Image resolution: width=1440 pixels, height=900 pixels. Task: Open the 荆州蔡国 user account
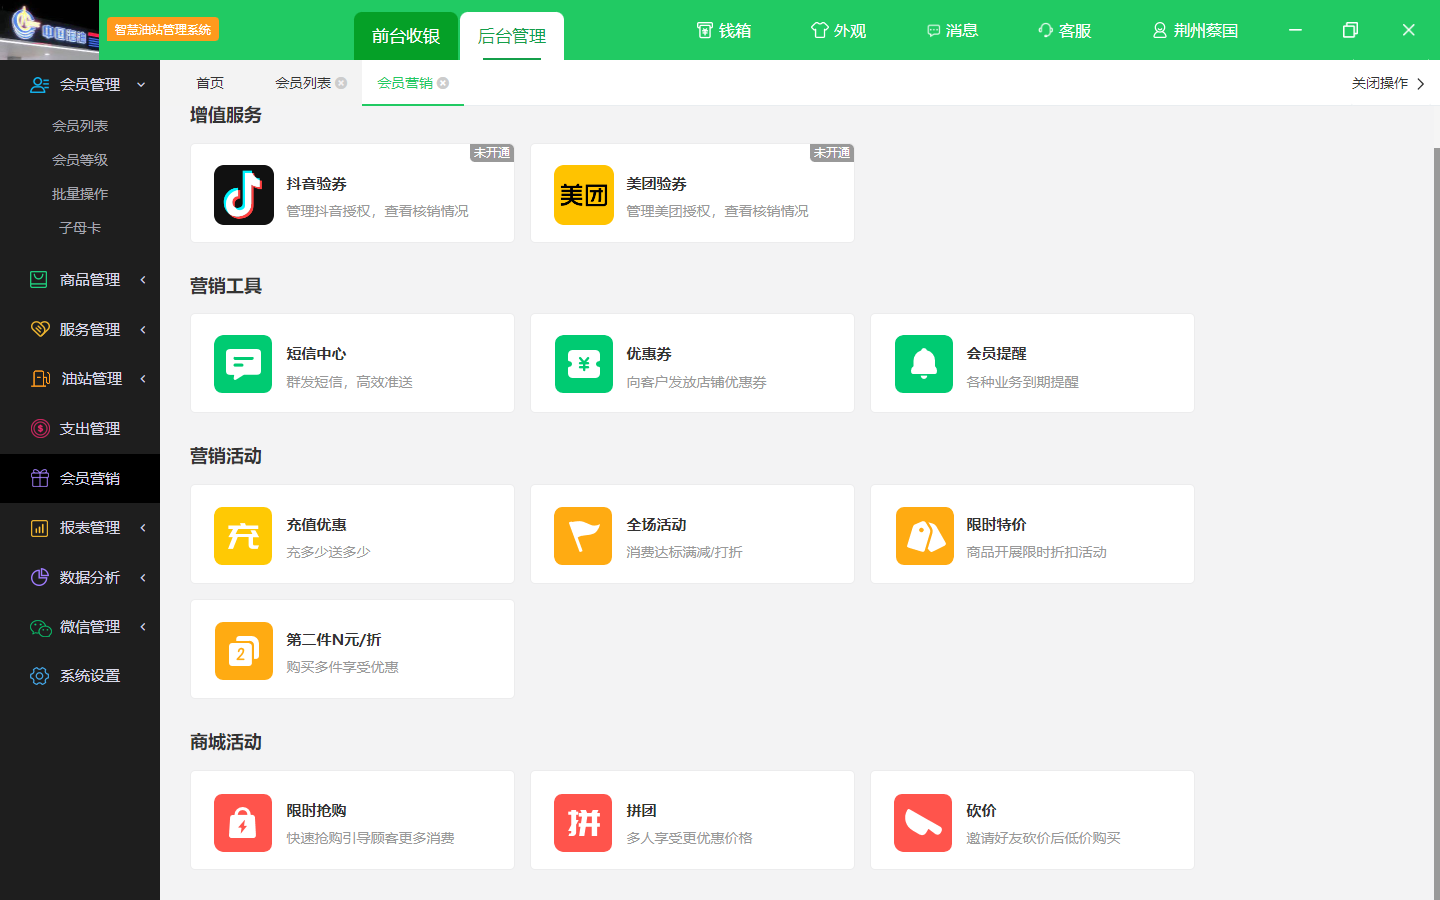(1195, 31)
